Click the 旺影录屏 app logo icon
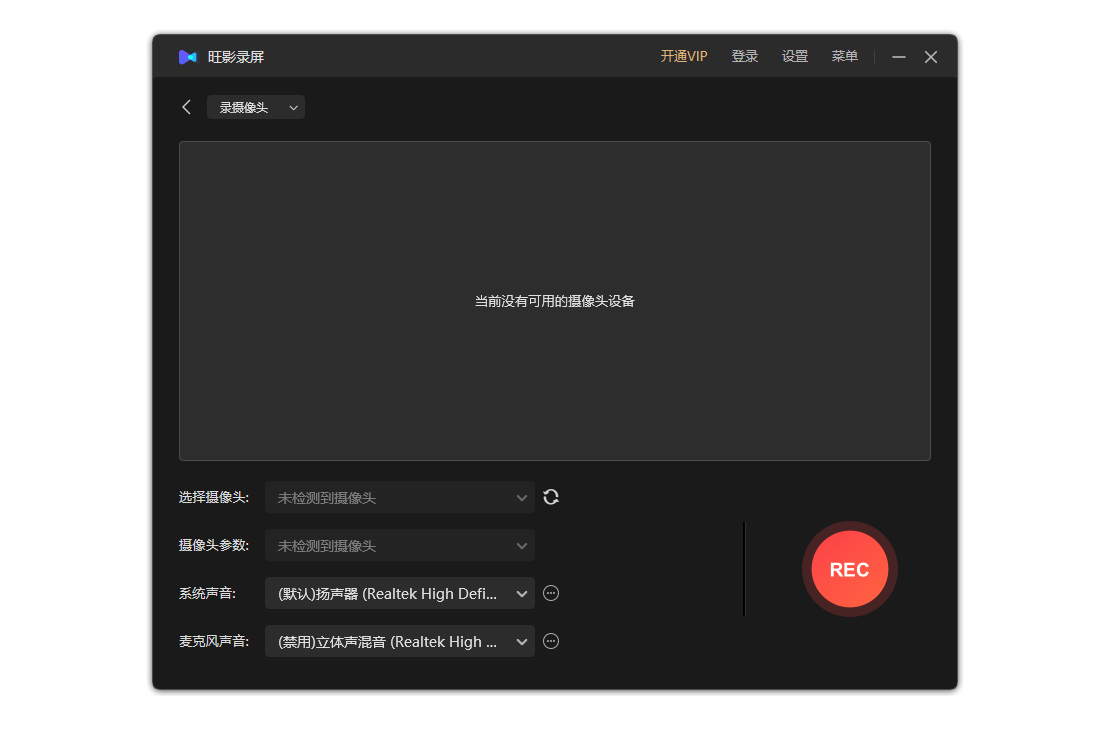1096x731 pixels. [x=188, y=57]
